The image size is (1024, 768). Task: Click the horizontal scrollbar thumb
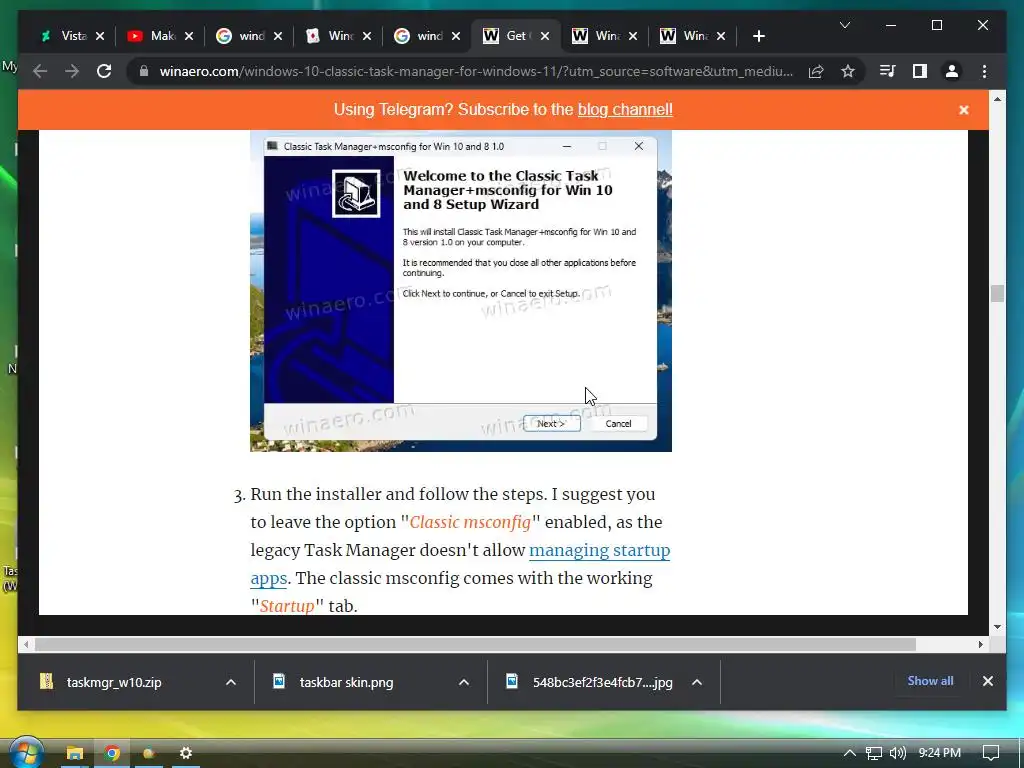tap(475, 644)
